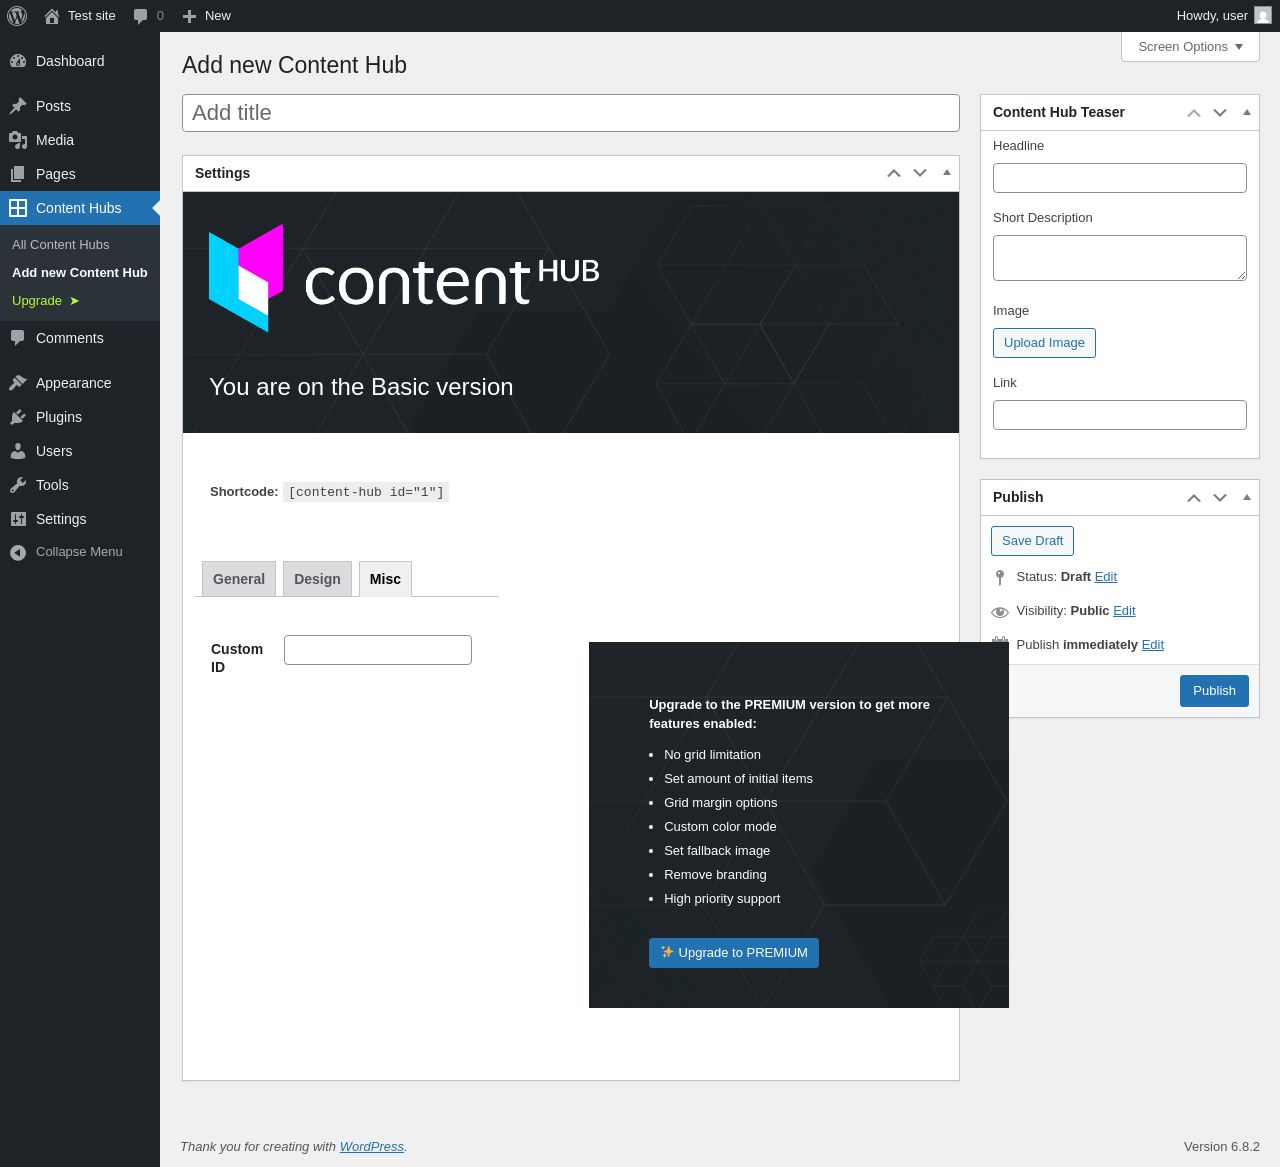Toggle Content Hub Teaser panel triangle
Screen dimensions: 1280x1167
click(1247, 112)
